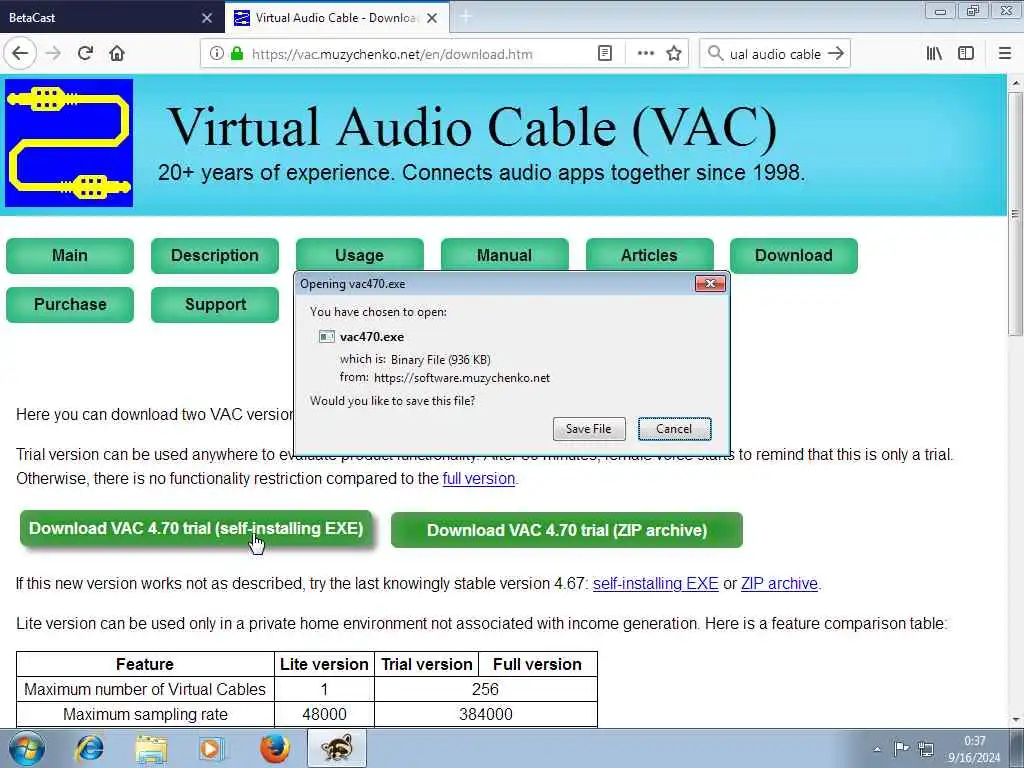Click the browser forward arrow
The height and width of the screenshot is (768, 1024).
54,54
